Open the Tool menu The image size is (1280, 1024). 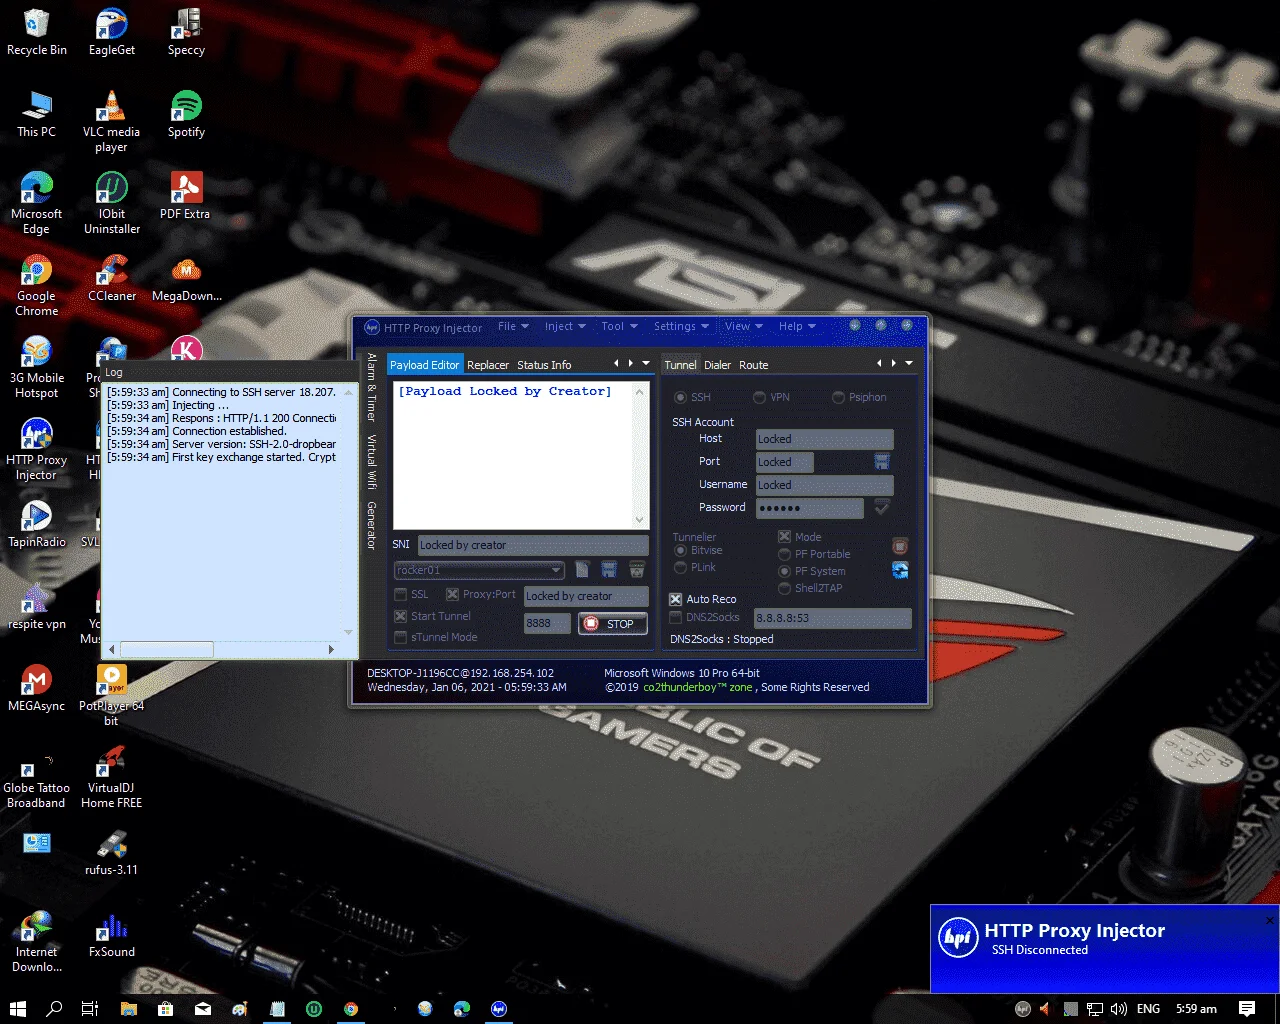[618, 326]
